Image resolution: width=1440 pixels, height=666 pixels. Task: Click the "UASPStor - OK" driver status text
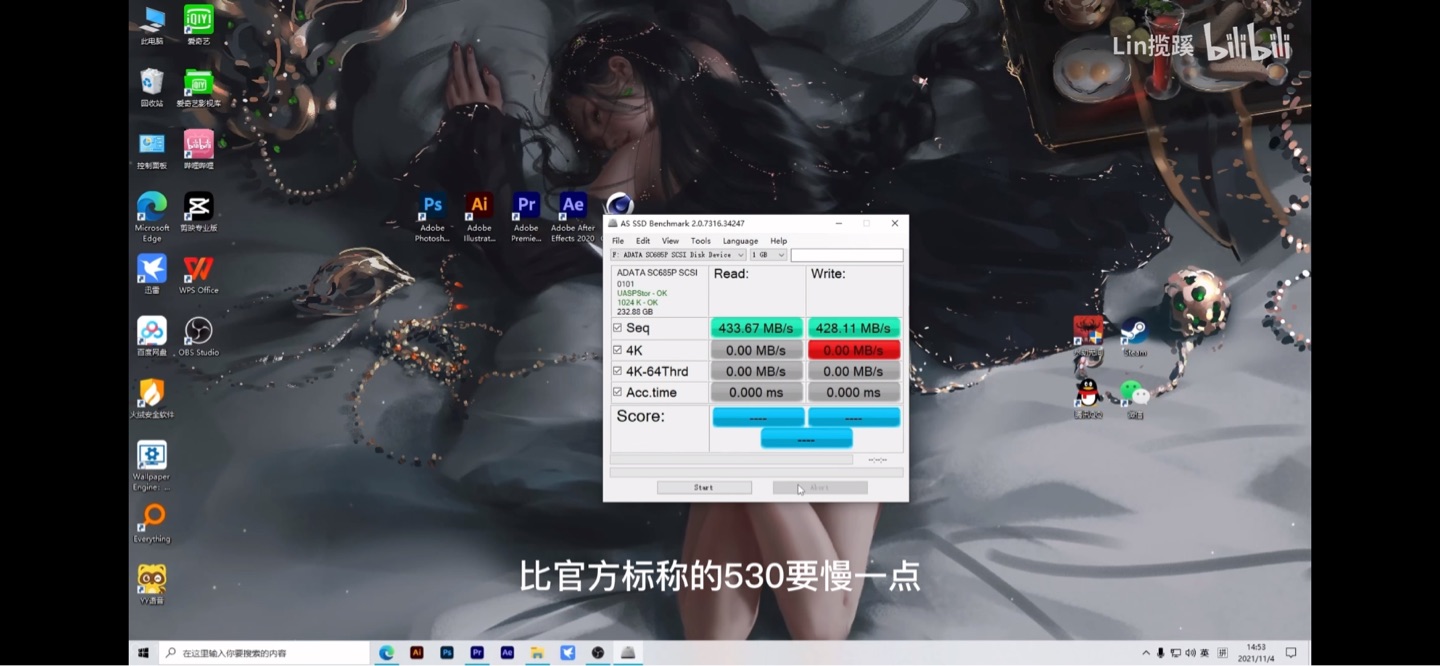click(642, 293)
